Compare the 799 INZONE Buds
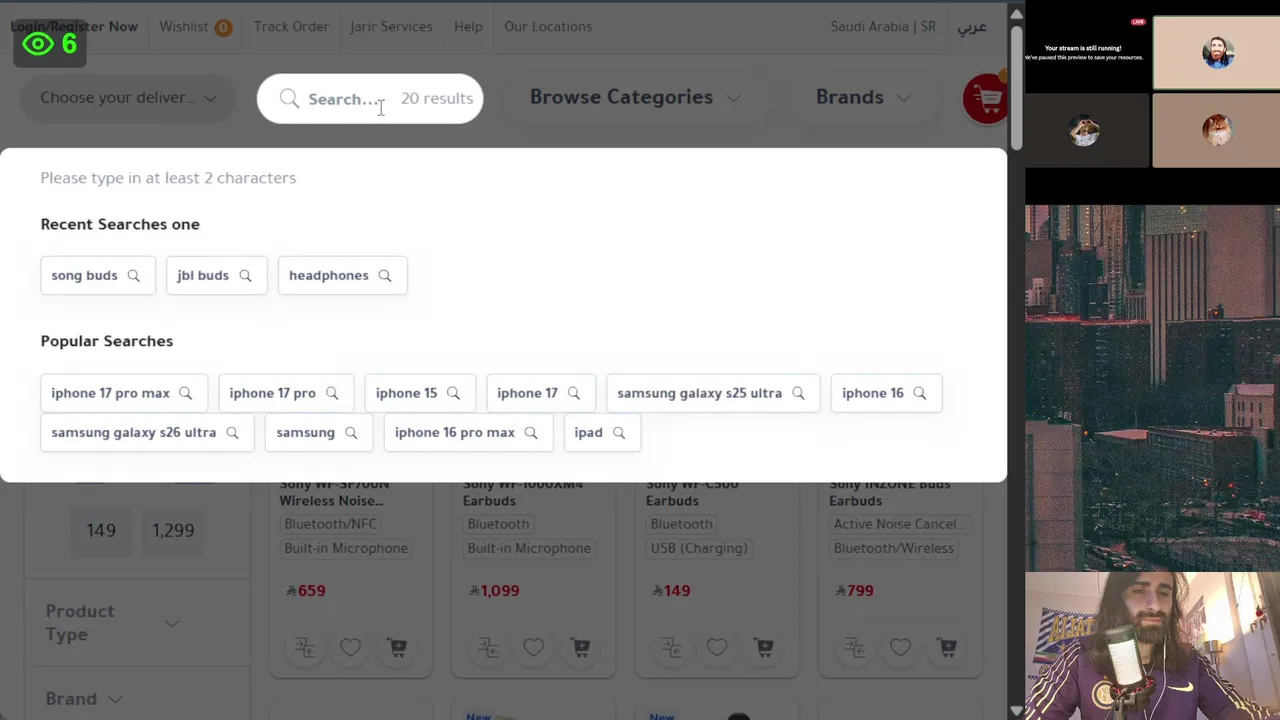 click(x=854, y=648)
